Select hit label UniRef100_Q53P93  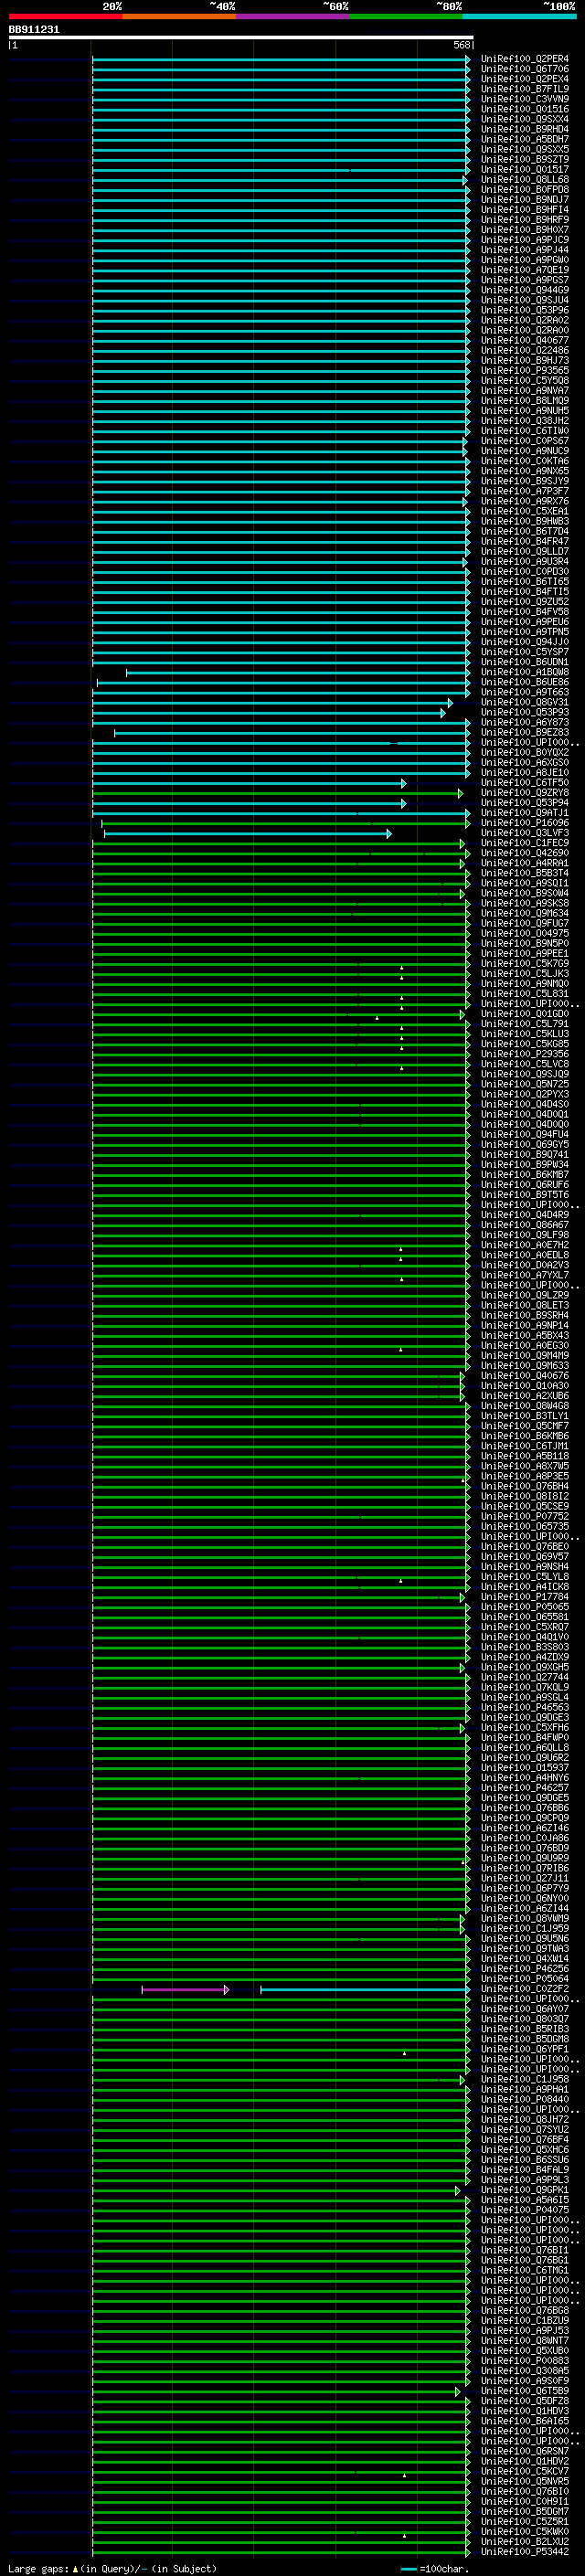[525, 713]
